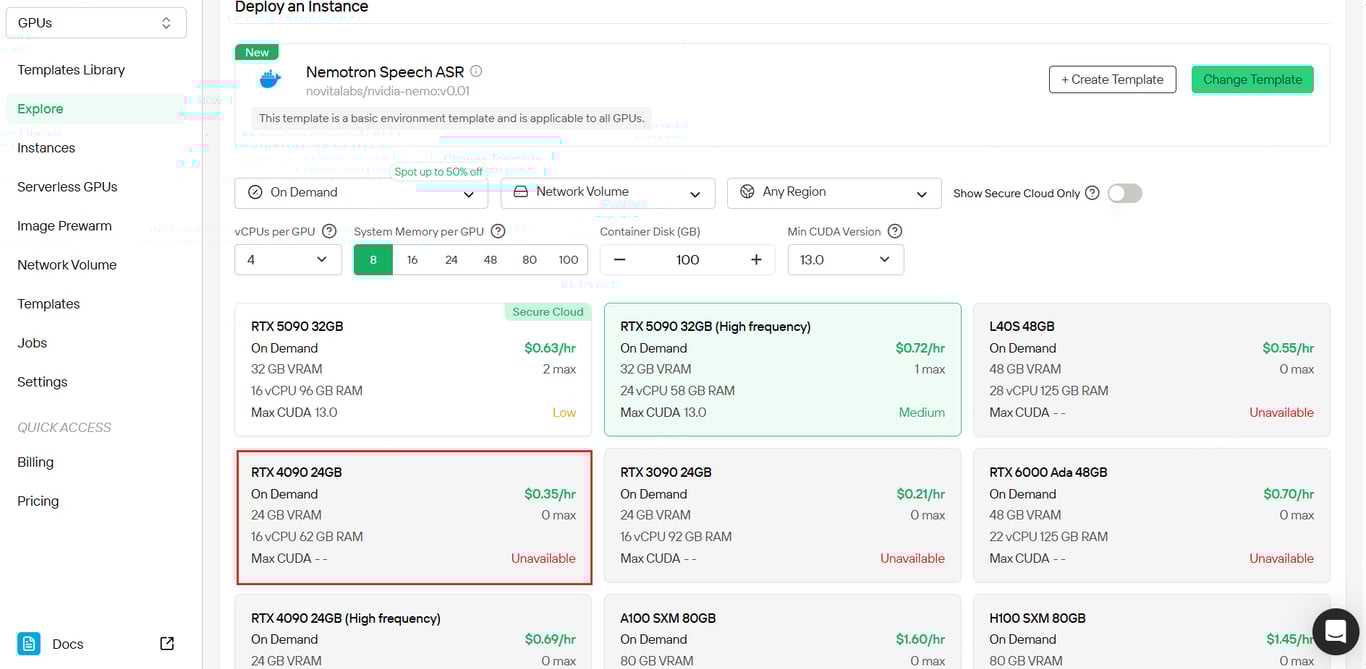This screenshot has height=669, width=1366.
Task: Click the System Memory per GPU help icon
Action: [x=498, y=231]
